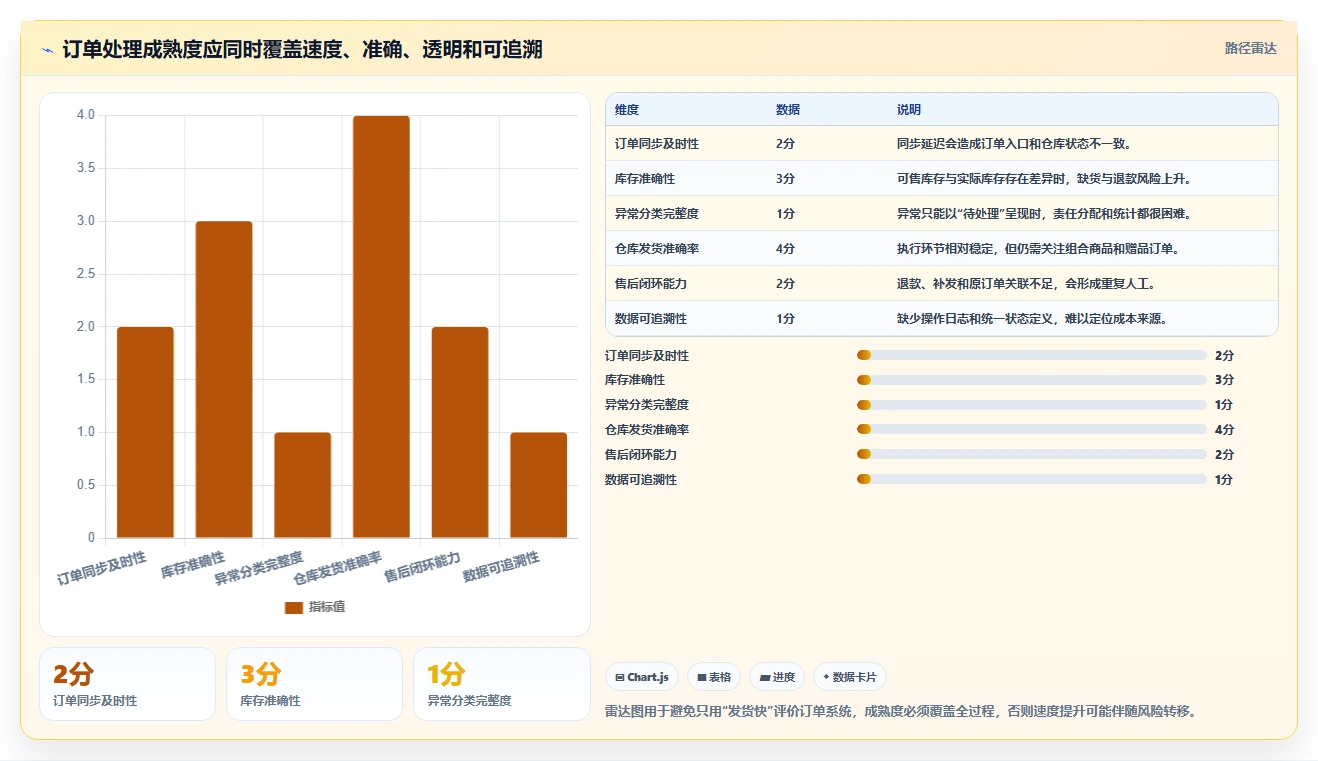1318x761 pixels.
Task: Select the 进度 tag chip
Action: tap(777, 677)
